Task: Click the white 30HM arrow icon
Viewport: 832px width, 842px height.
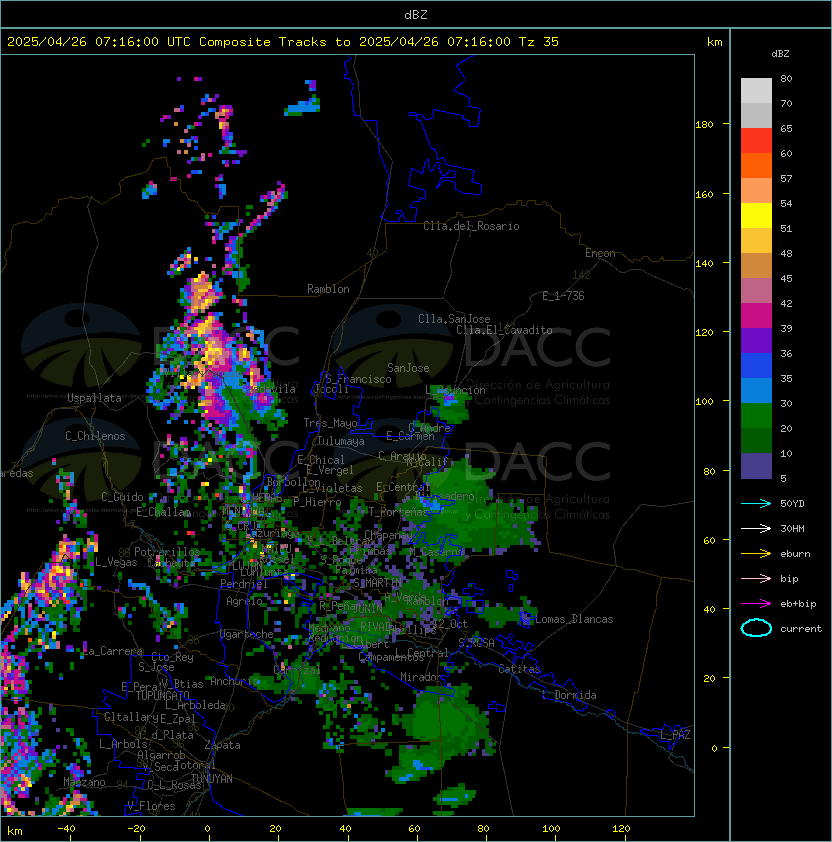Action: tap(756, 529)
